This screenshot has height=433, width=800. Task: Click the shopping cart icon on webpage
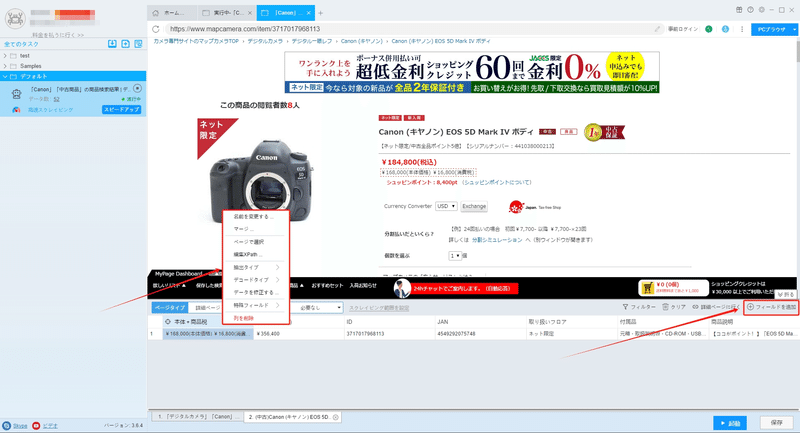(647, 288)
